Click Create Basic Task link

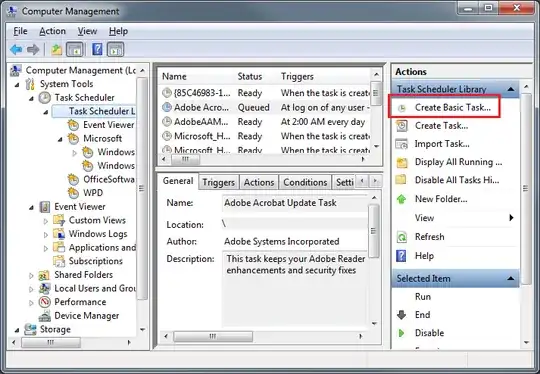click(x=453, y=107)
